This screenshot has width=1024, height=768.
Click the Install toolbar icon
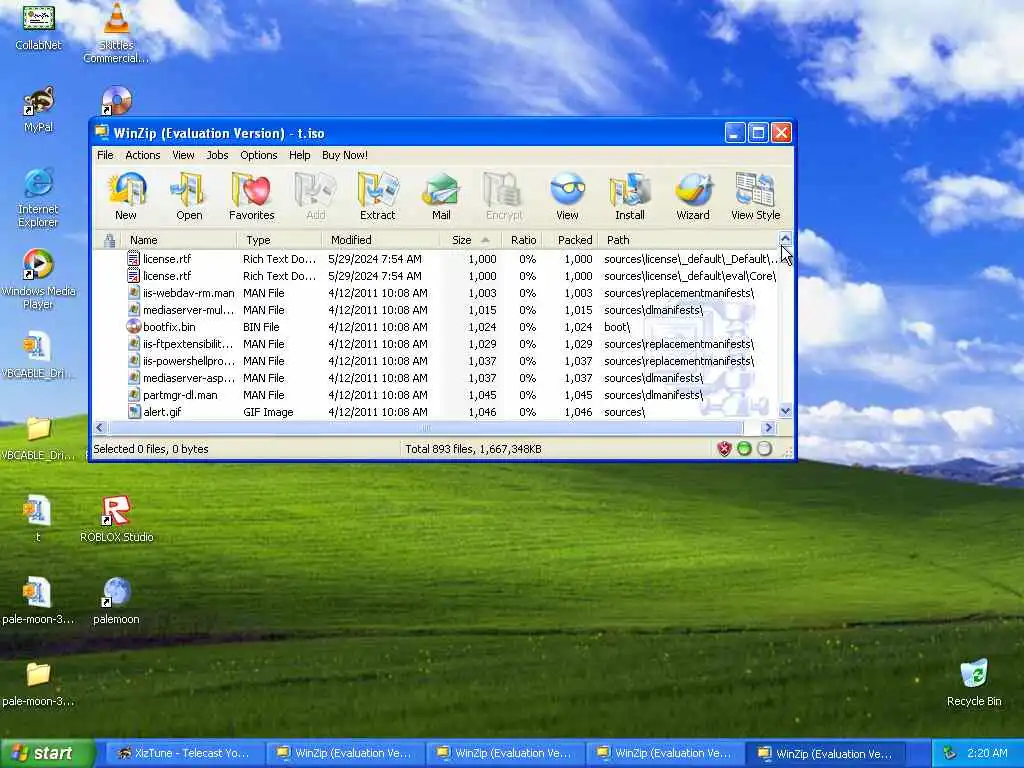(630, 196)
